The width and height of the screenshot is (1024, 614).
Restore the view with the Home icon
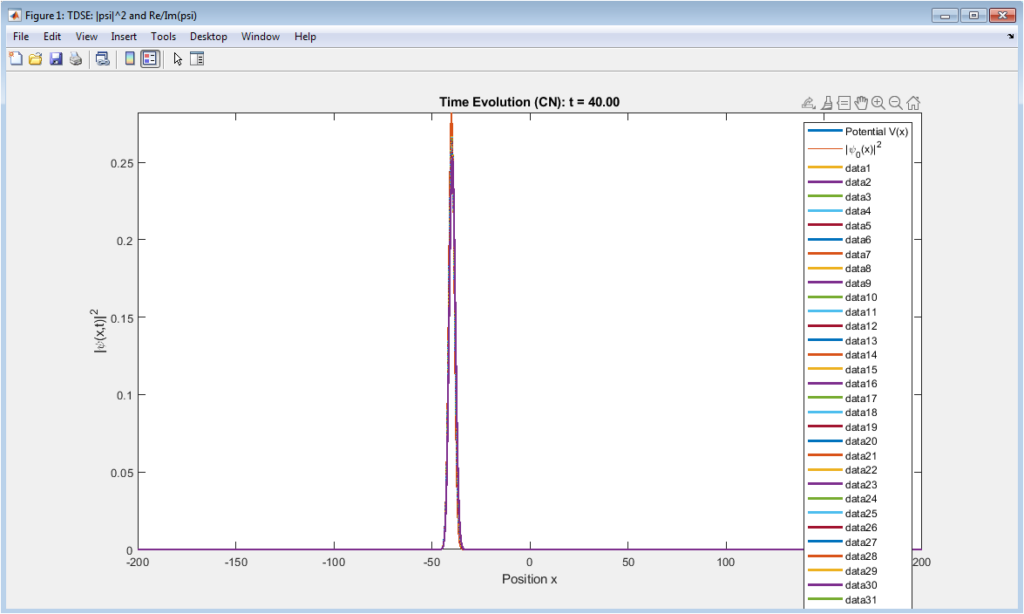[x=913, y=101]
